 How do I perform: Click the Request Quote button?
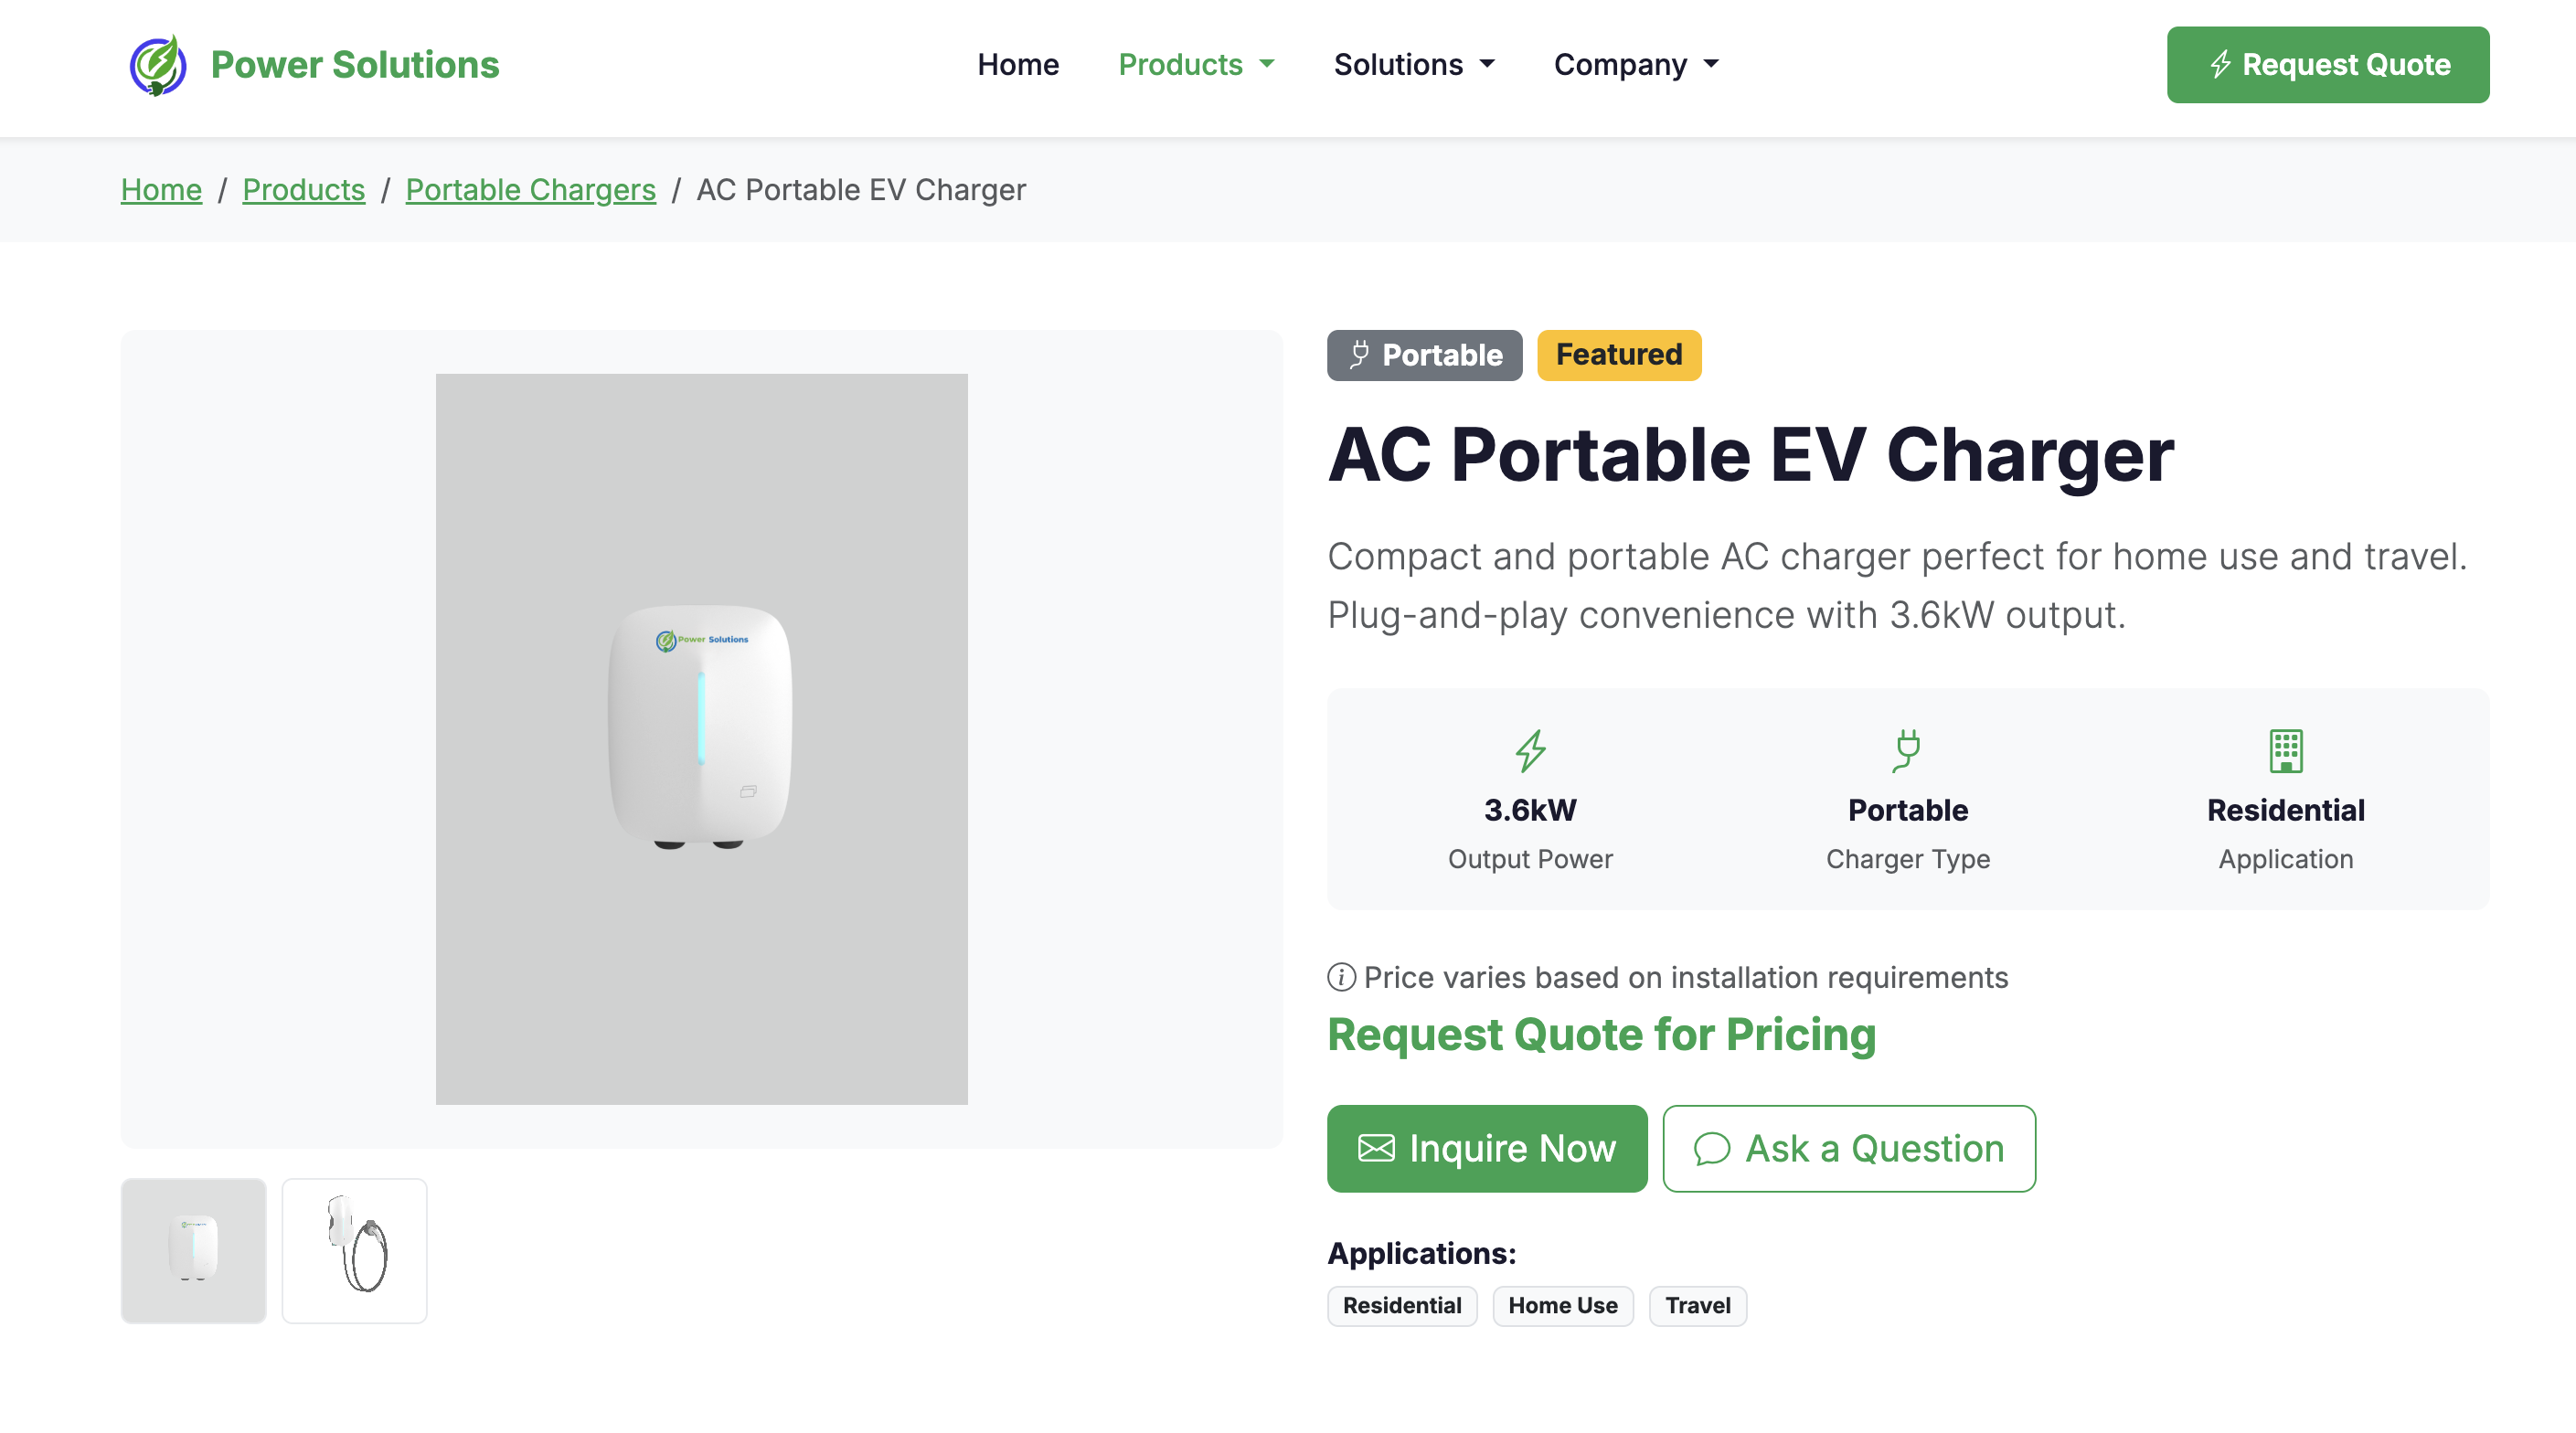(x=2328, y=64)
